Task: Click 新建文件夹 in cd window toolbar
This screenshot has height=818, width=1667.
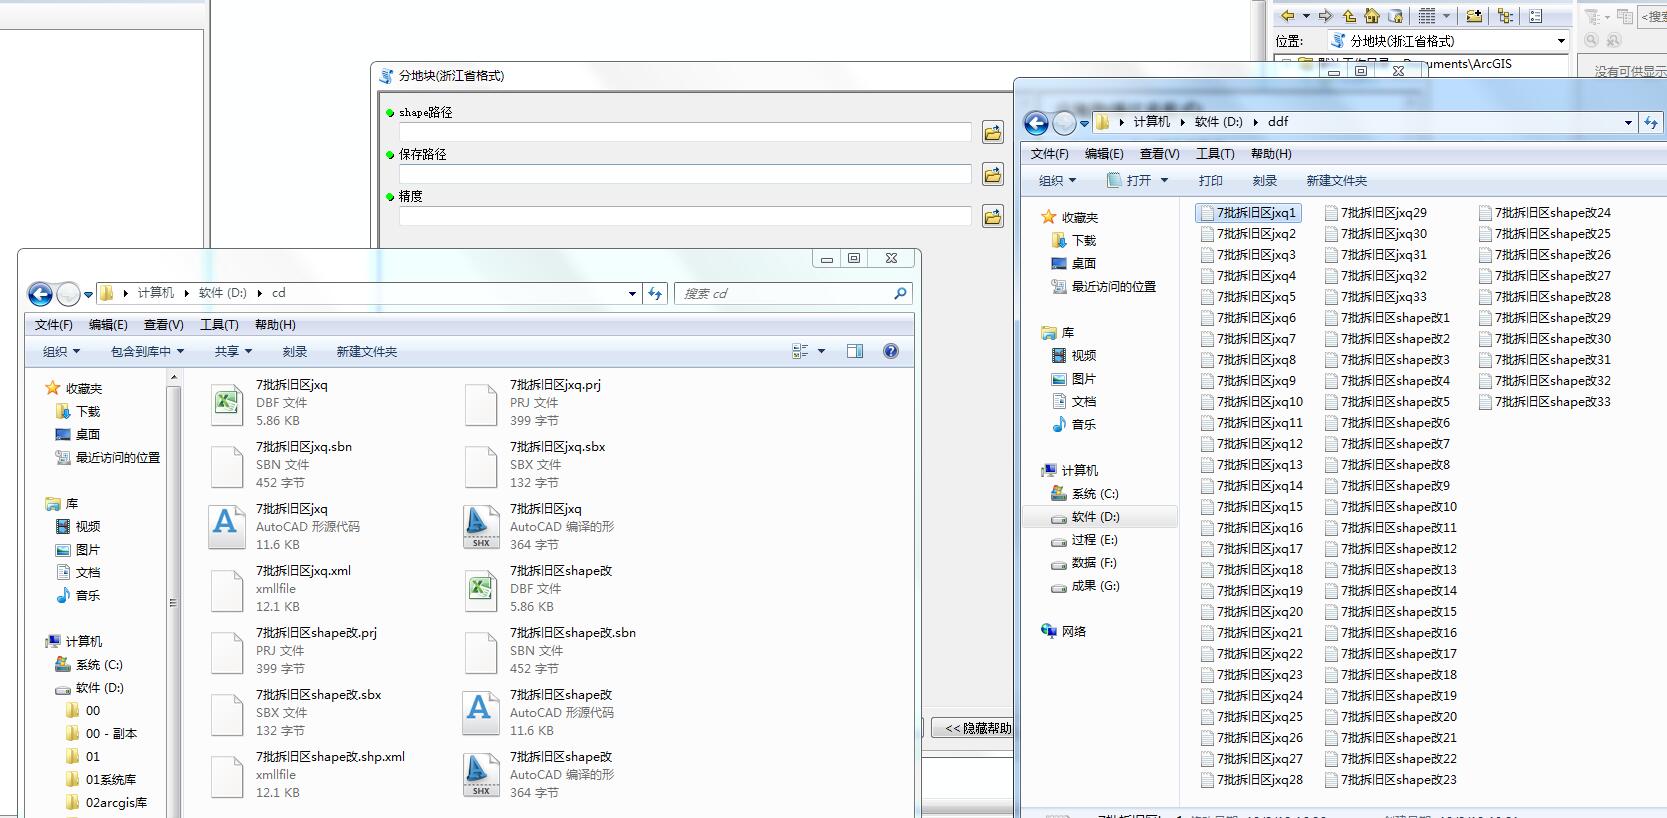Action: click(x=367, y=351)
